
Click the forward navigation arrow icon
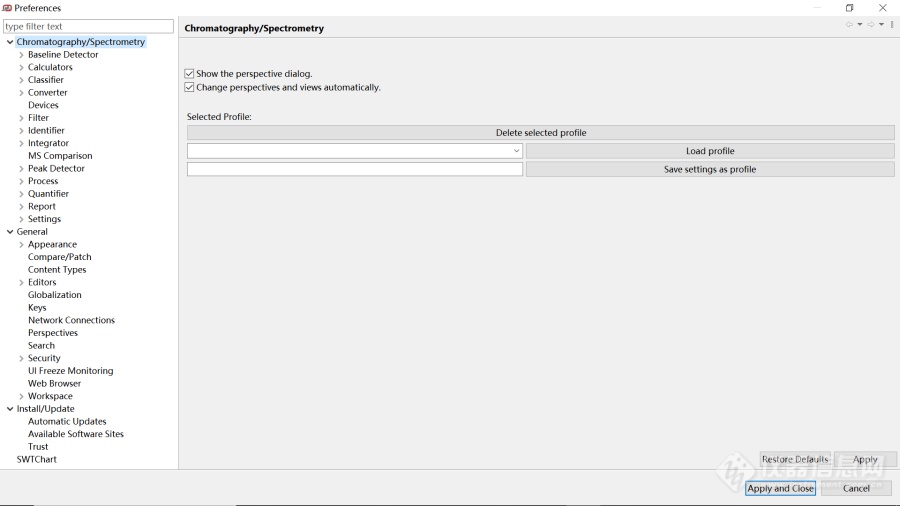pyautogui.click(x=871, y=25)
